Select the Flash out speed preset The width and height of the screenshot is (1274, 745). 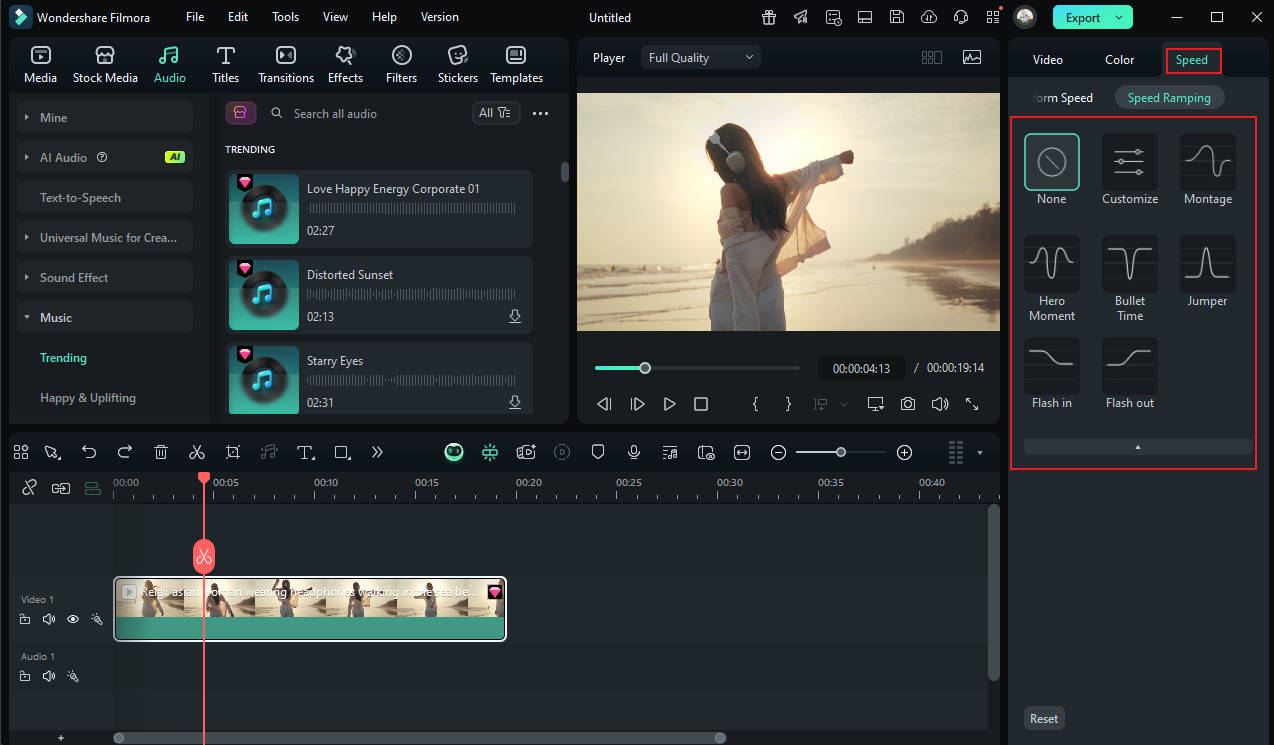[1130, 374]
